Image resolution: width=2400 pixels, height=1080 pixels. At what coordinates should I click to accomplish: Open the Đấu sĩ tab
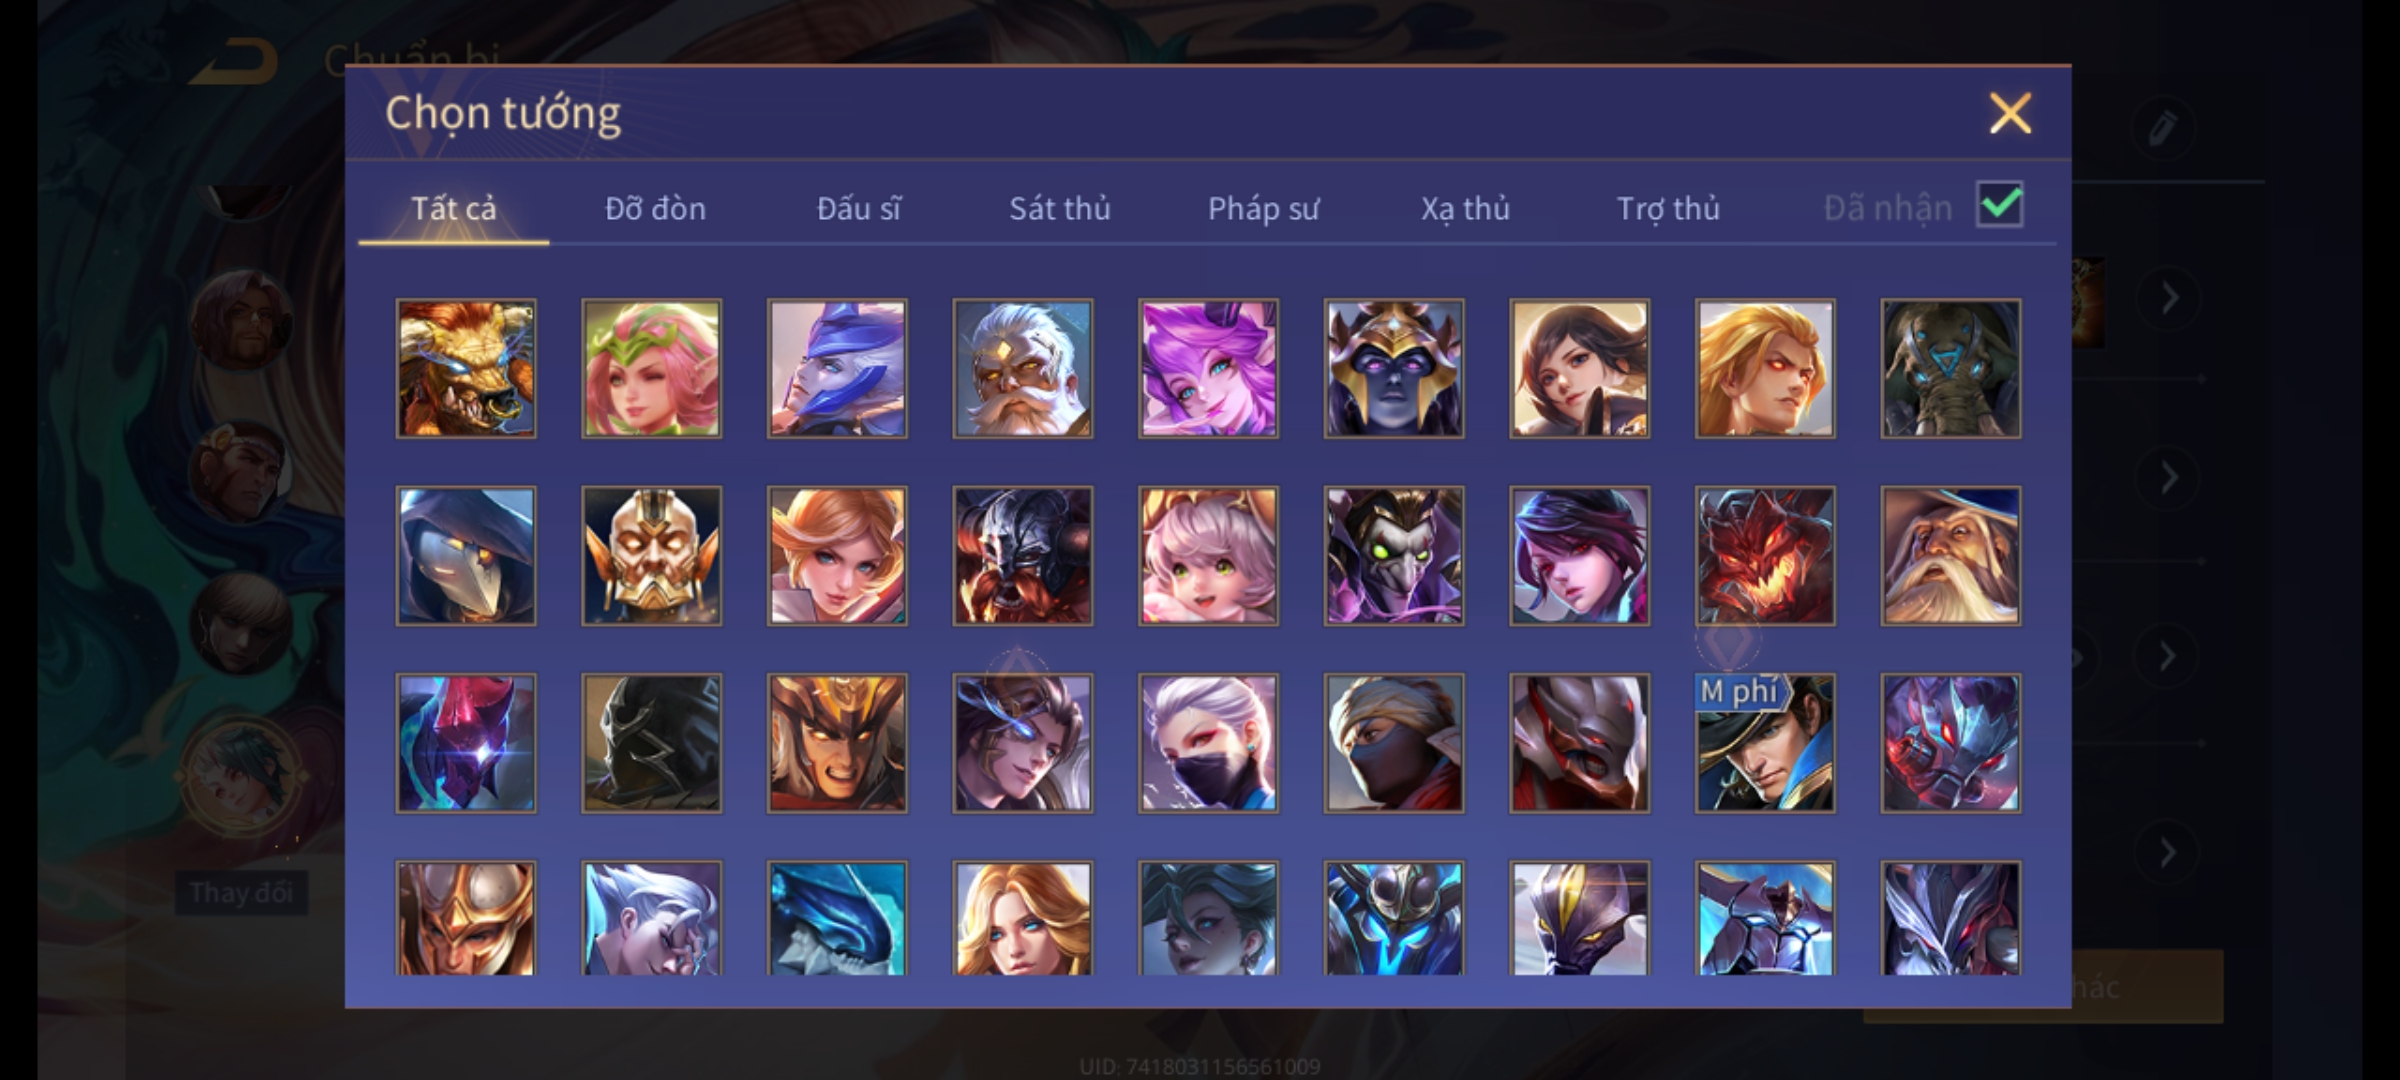(858, 208)
